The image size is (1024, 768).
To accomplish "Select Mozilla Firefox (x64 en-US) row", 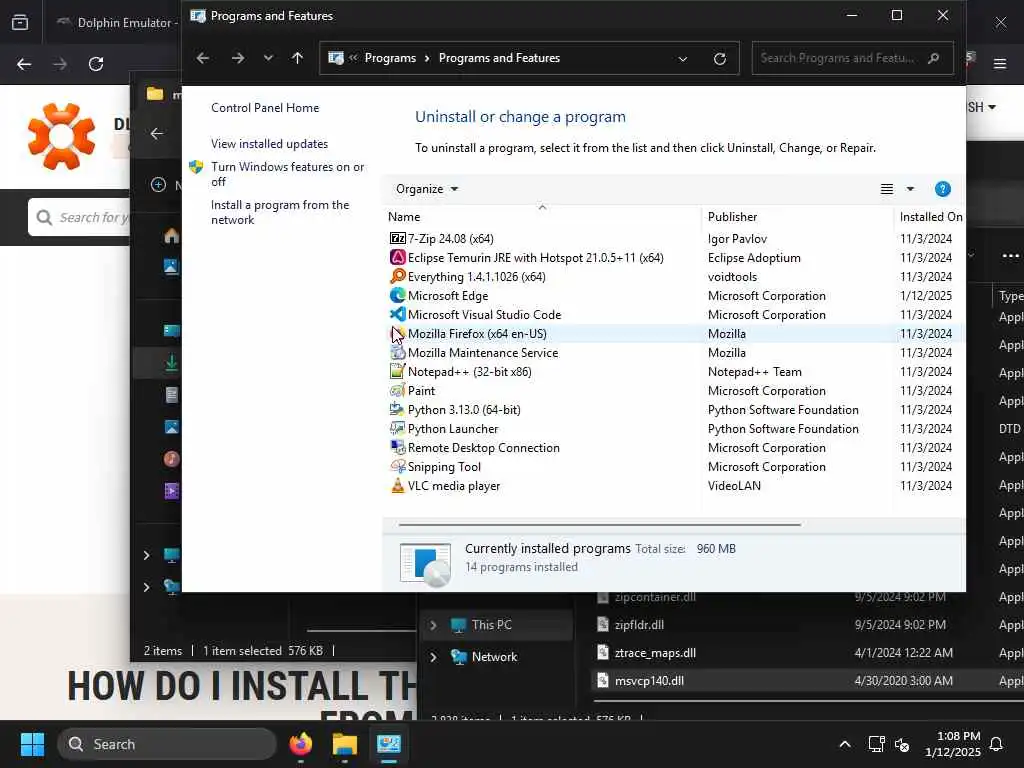I will click(x=674, y=334).
